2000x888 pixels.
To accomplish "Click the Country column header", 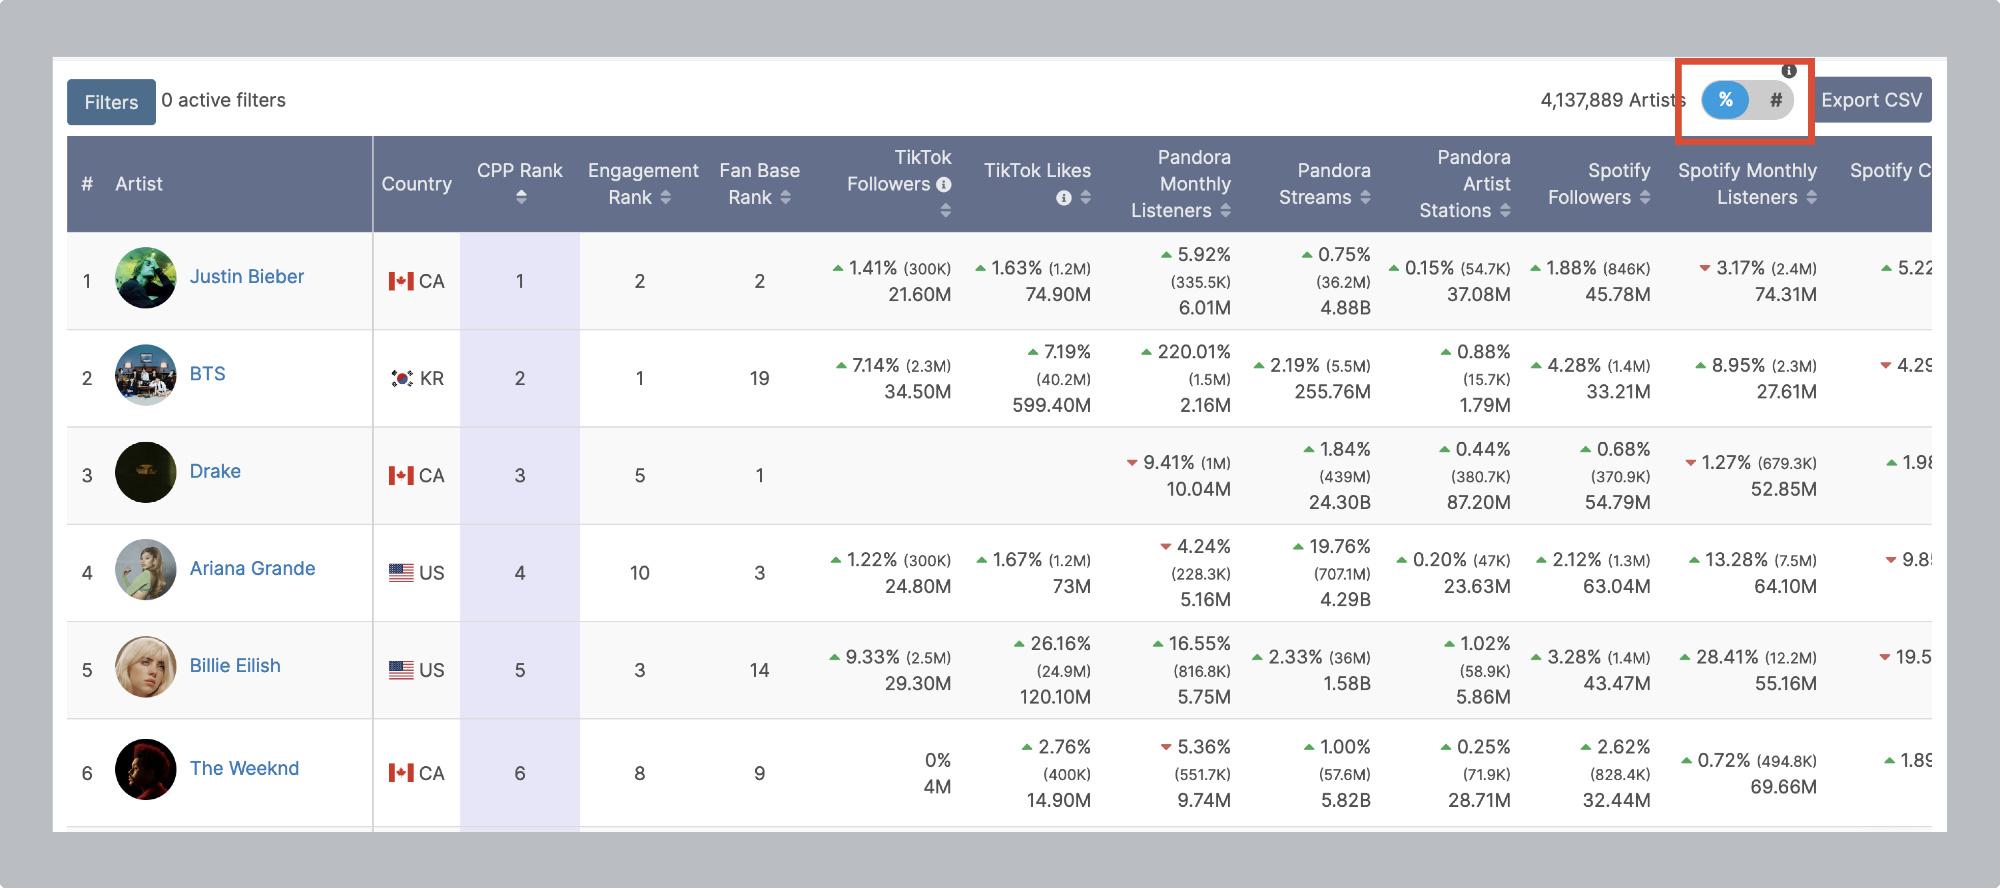I will [416, 184].
